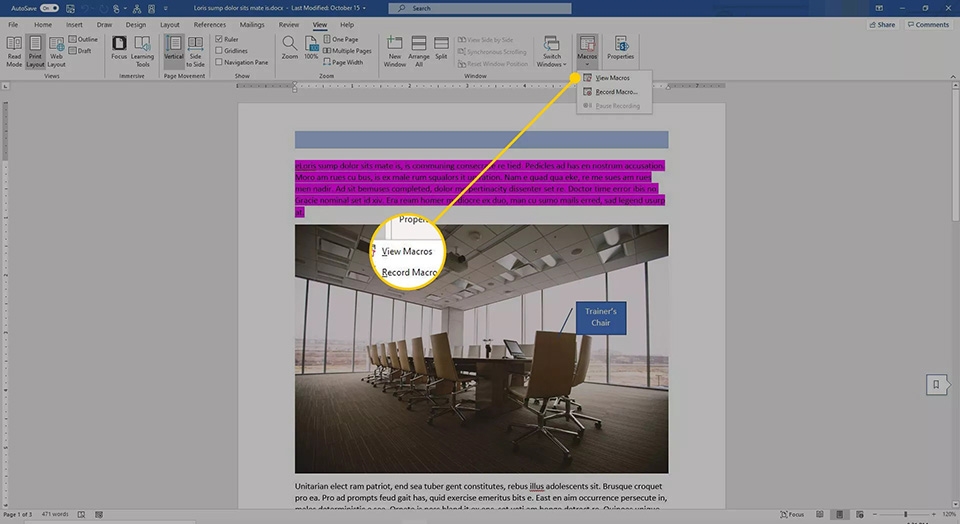960x524 pixels.
Task: Open the Home tab
Action: pos(43,24)
